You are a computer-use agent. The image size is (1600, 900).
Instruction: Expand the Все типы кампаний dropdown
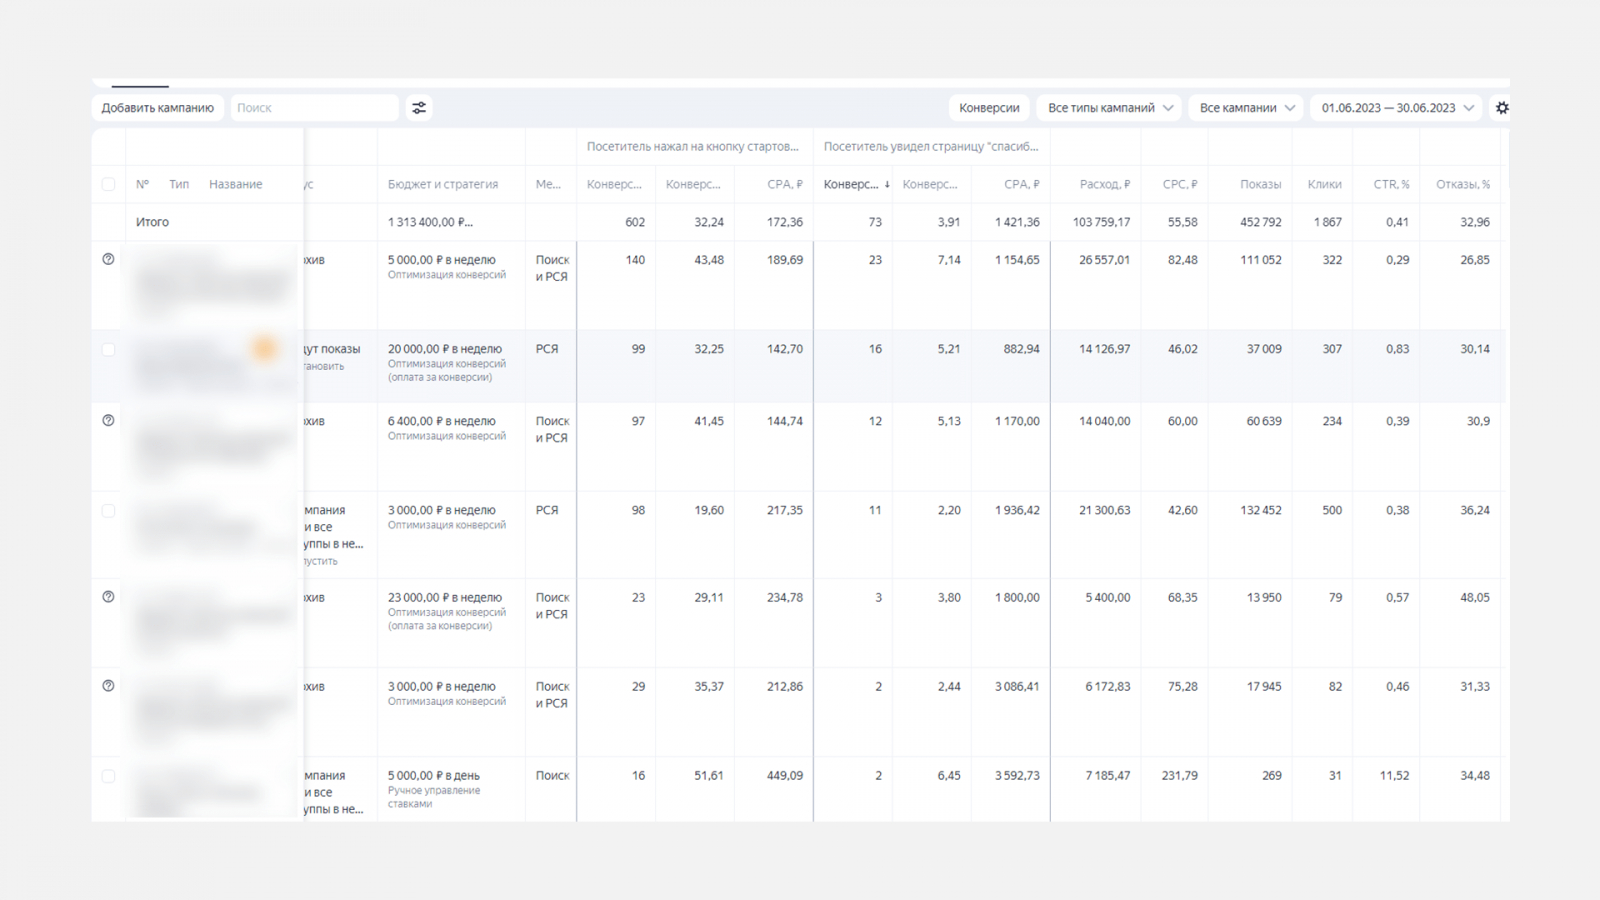point(1109,108)
